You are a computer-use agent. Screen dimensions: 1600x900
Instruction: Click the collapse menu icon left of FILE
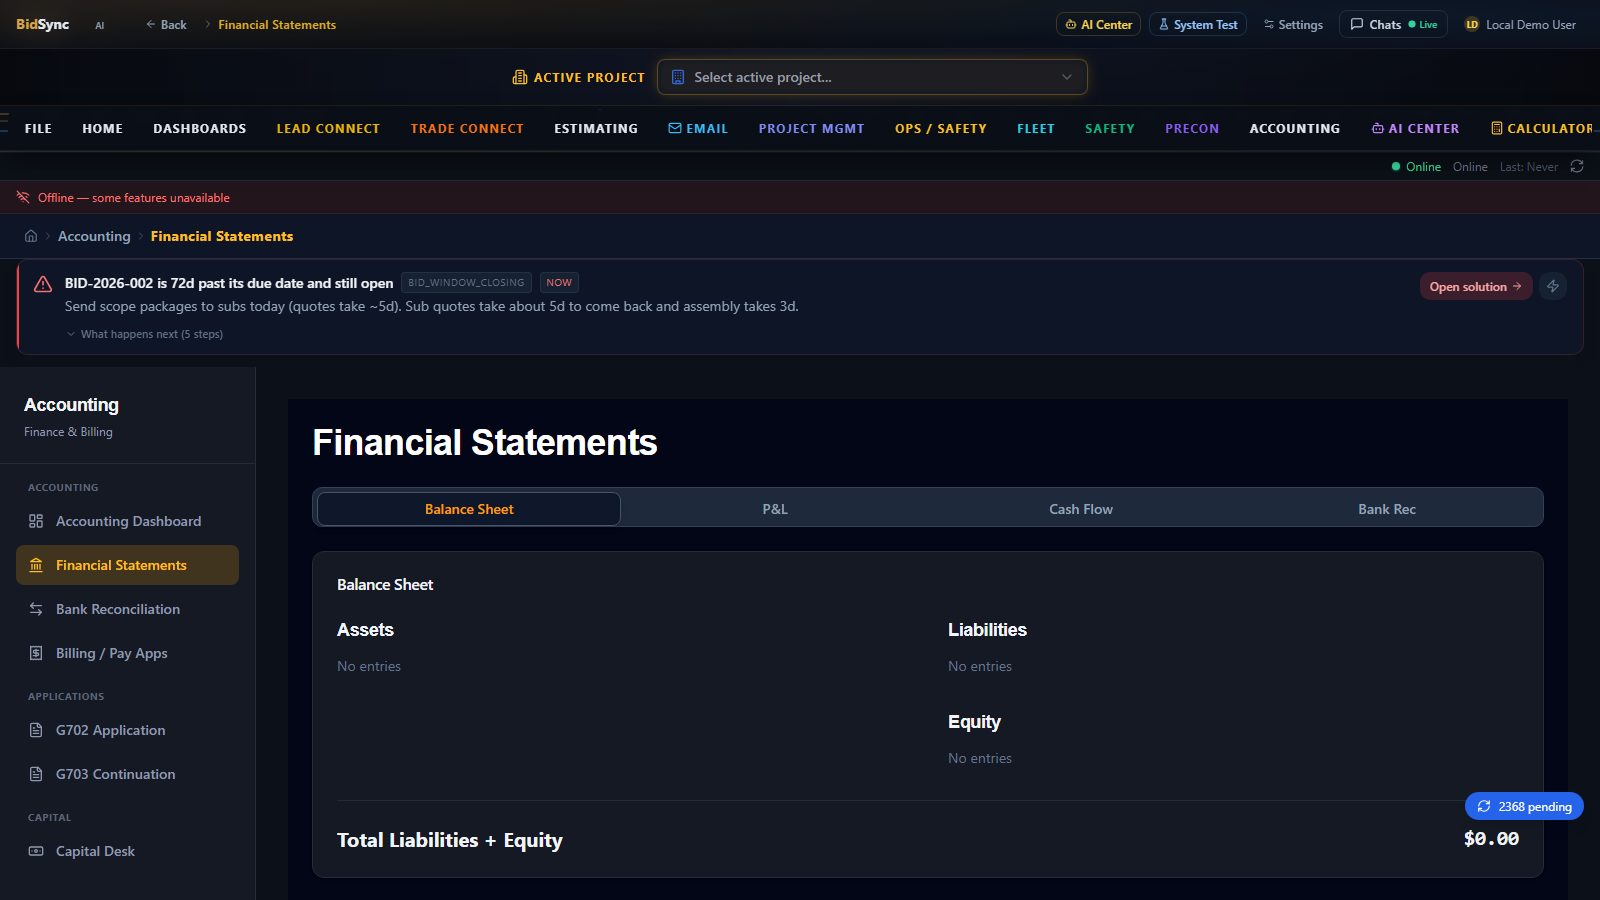coord(4,123)
